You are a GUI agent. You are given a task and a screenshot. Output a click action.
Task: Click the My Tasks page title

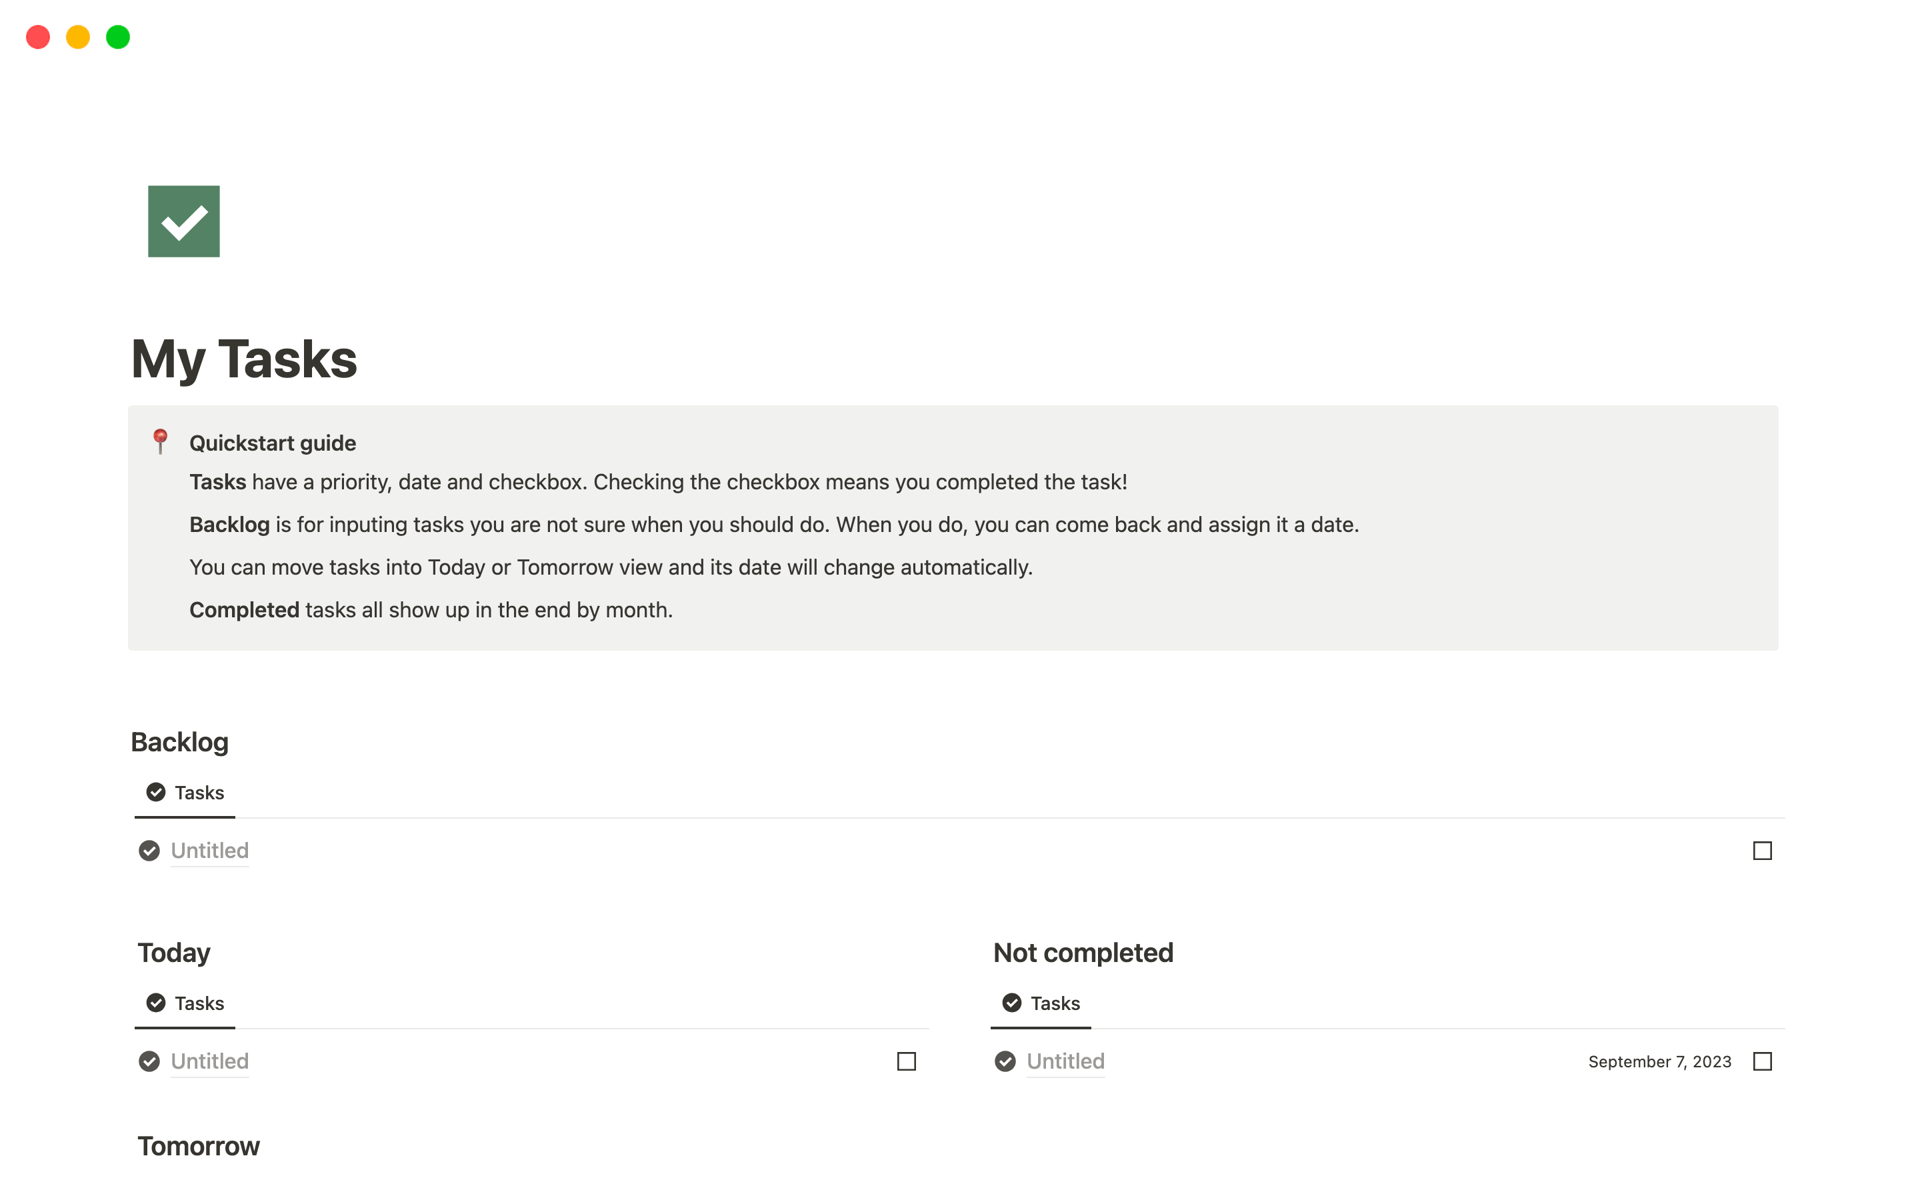coord(244,359)
